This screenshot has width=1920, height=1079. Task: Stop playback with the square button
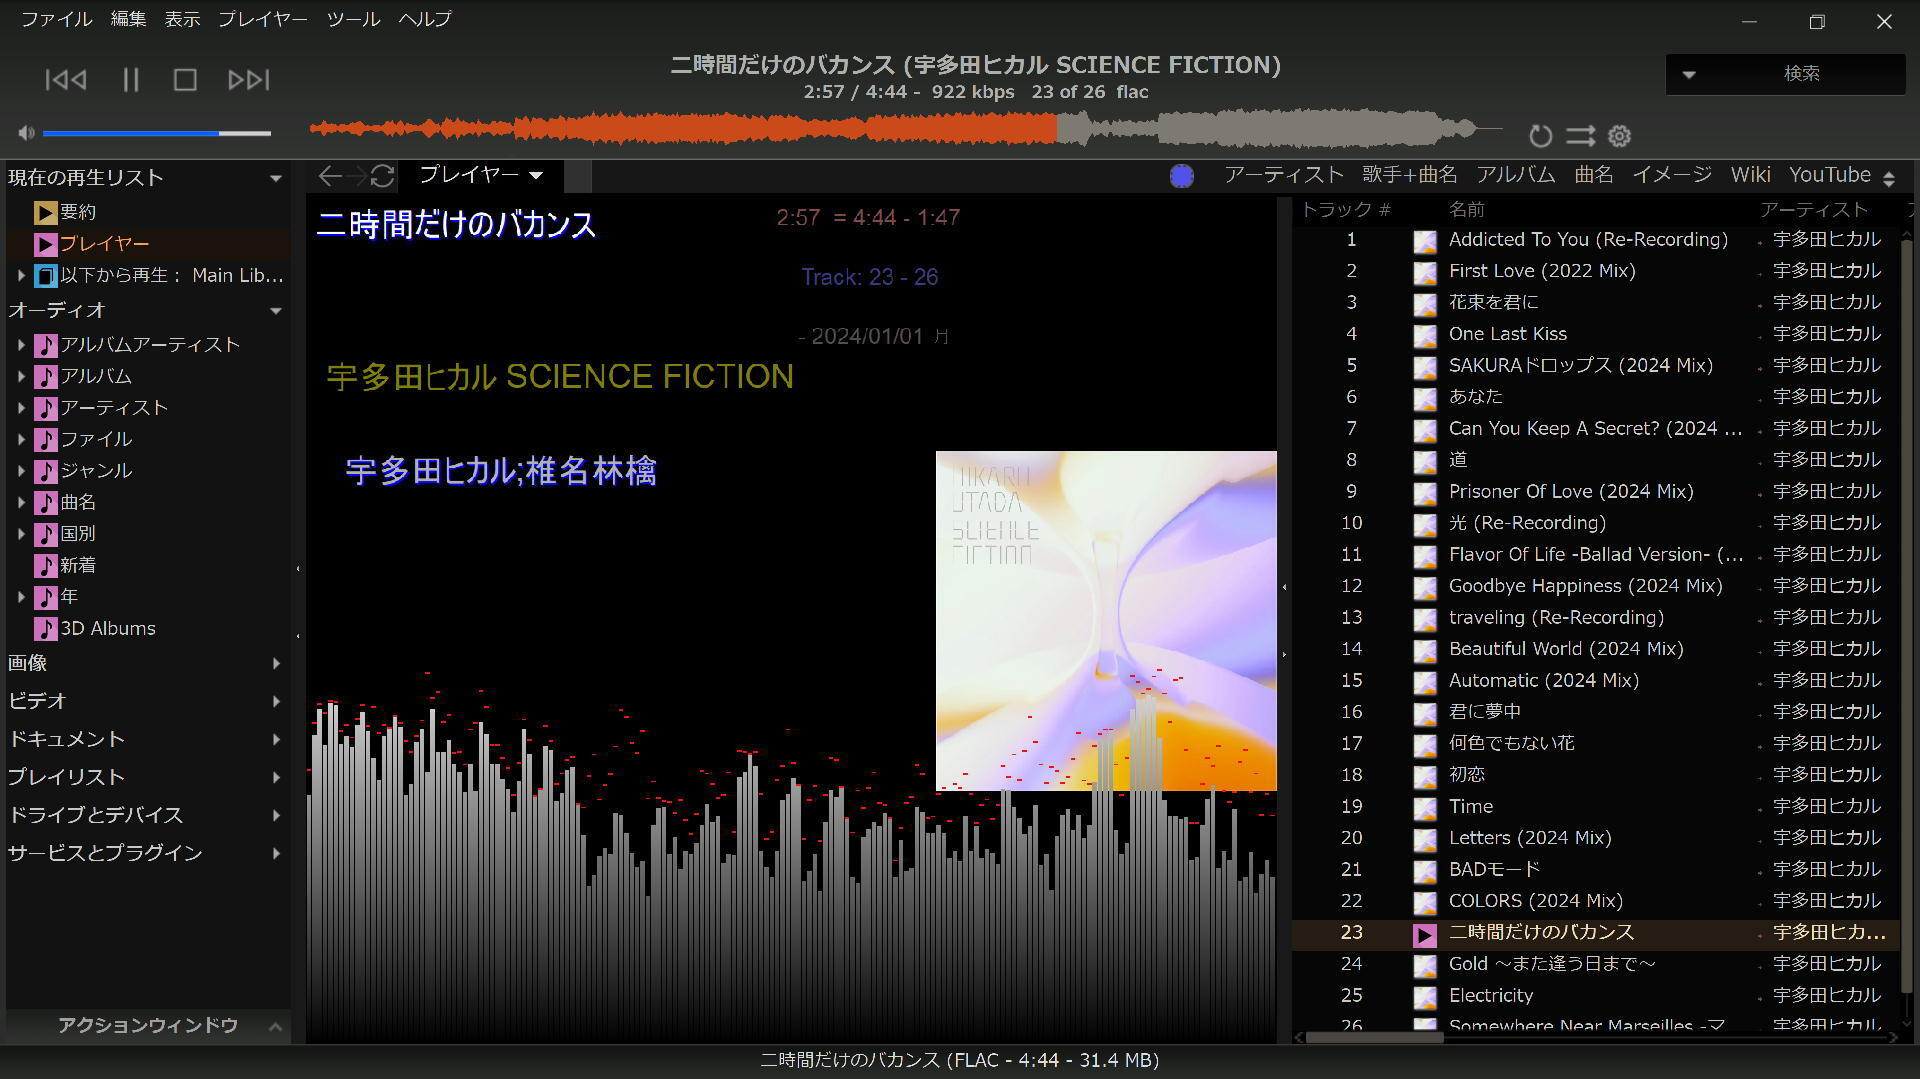[x=185, y=80]
